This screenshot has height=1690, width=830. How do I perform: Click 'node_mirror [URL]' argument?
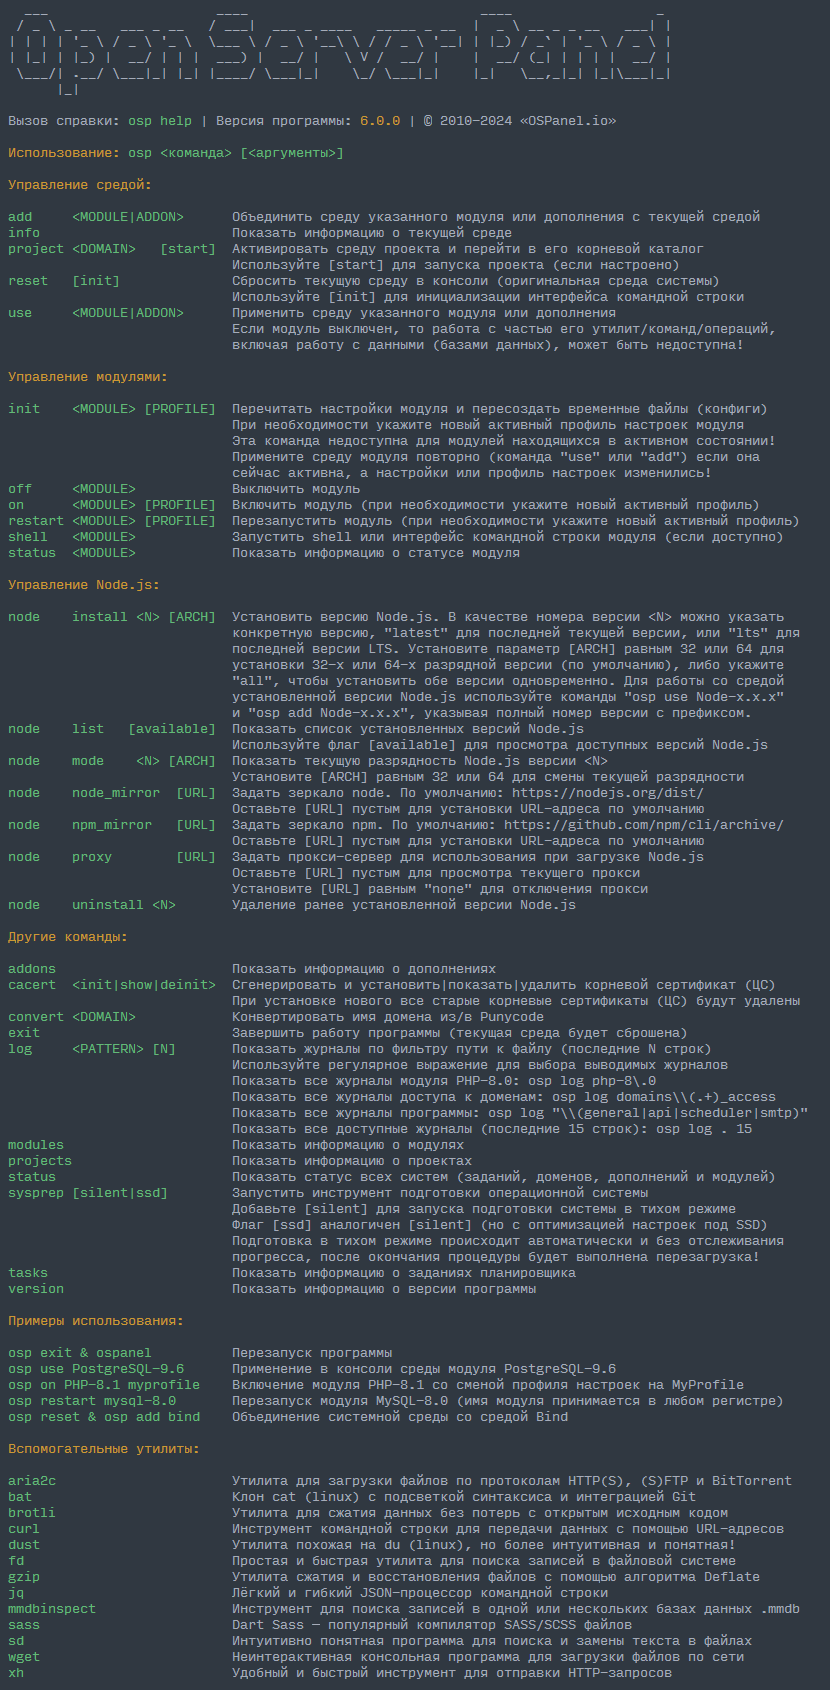[x=144, y=793]
